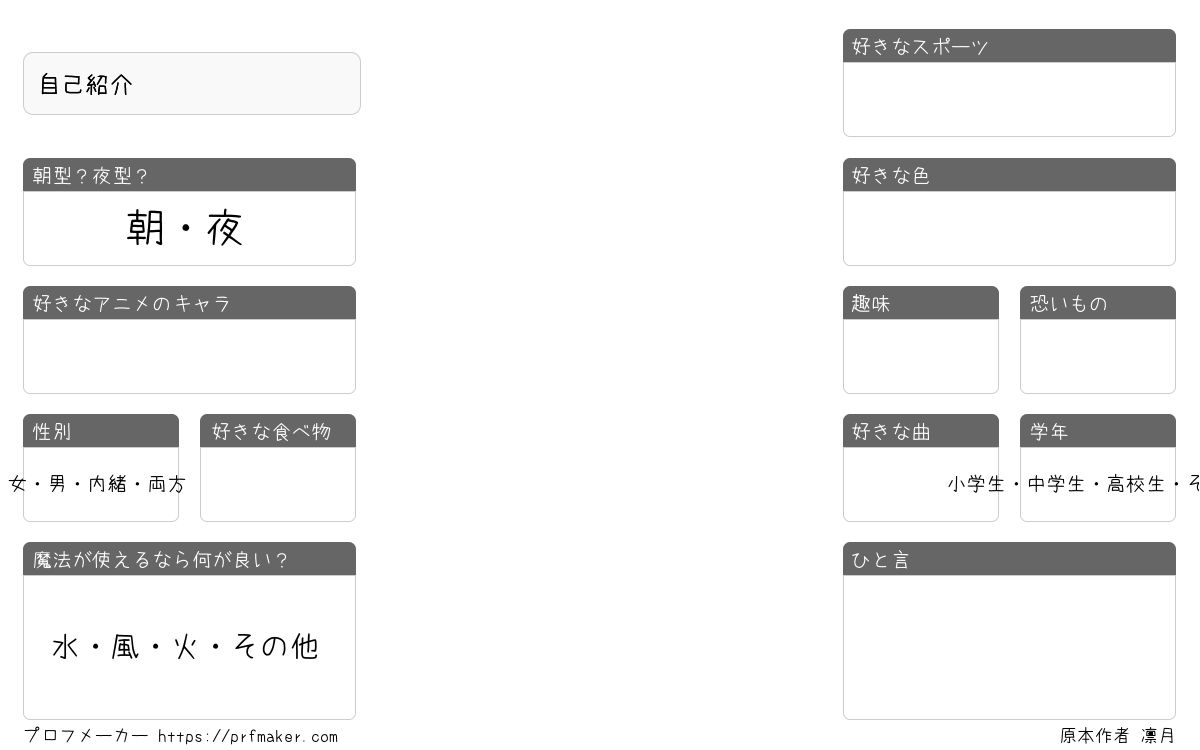This screenshot has width=1200, height=750.
Task: Select the 朝・夜 choice text
Action: pos(185,228)
